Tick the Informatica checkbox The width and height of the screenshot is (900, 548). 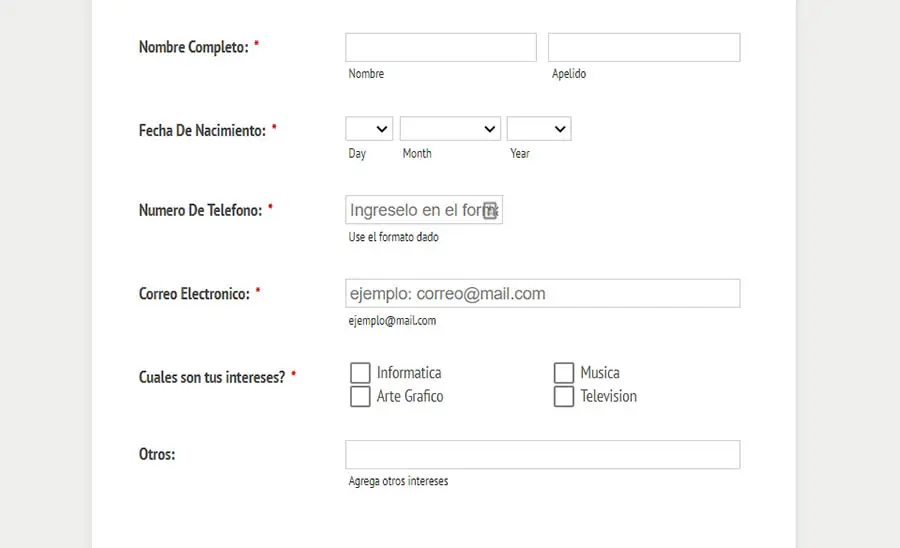coord(360,373)
